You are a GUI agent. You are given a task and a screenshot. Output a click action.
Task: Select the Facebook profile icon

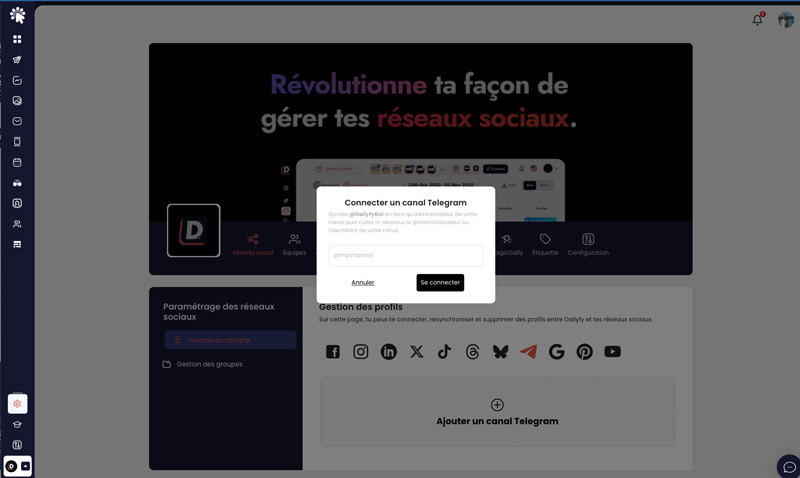tap(333, 351)
